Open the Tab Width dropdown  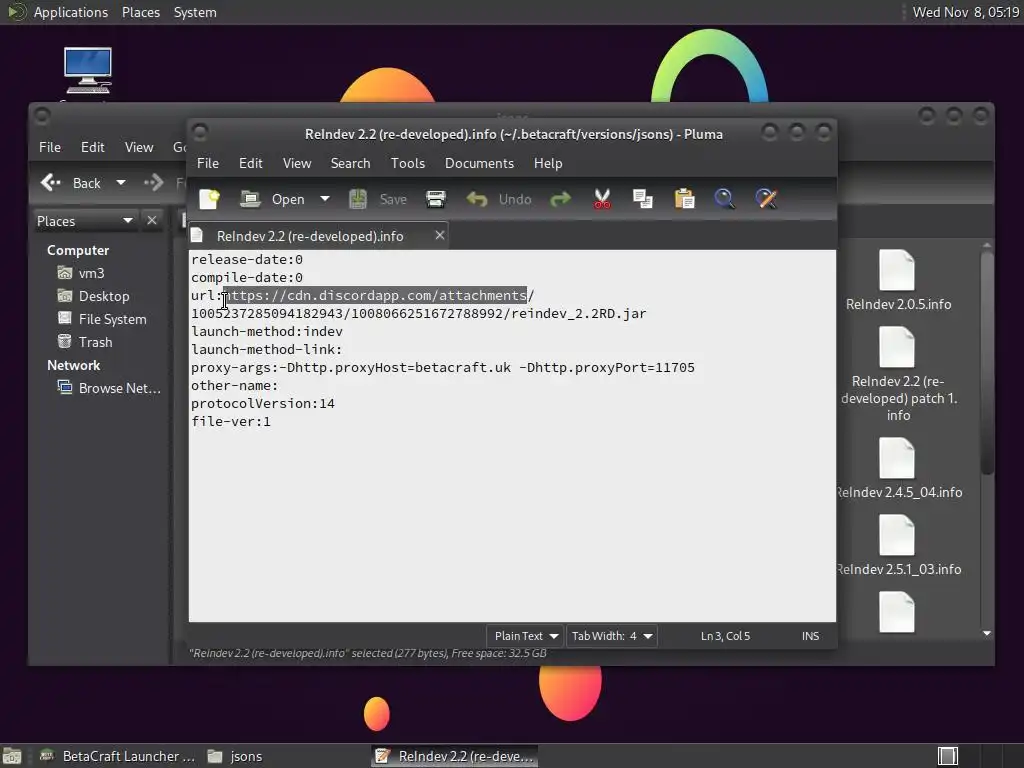tap(611, 635)
